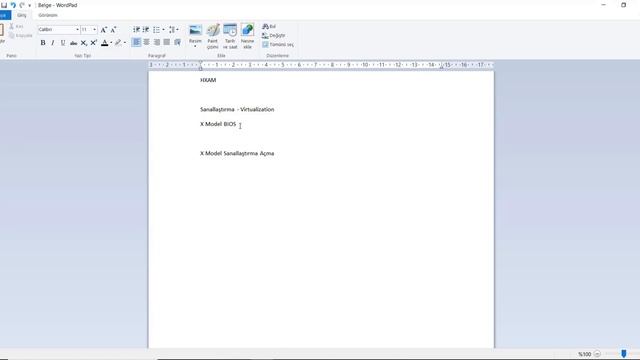Switch to the Giriş ribbon tab
This screenshot has height=360, width=640.
point(22,15)
